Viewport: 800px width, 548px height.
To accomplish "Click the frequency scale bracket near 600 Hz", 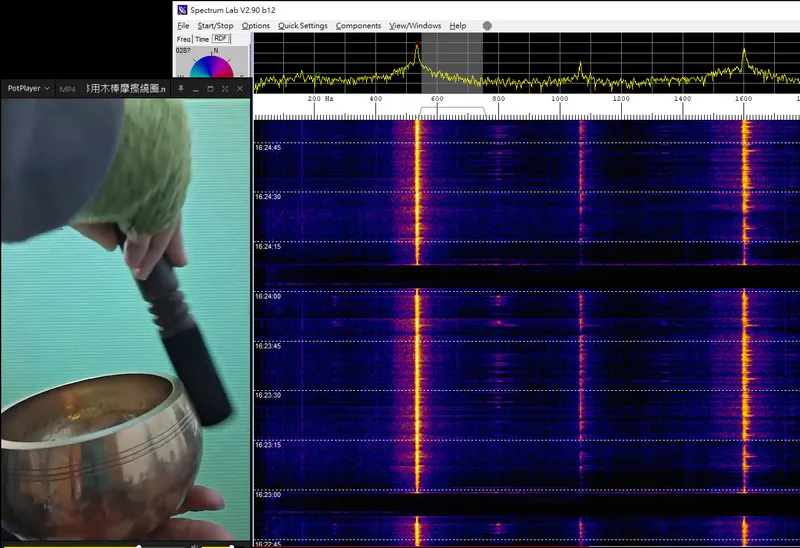I will click(x=452, y=109).
